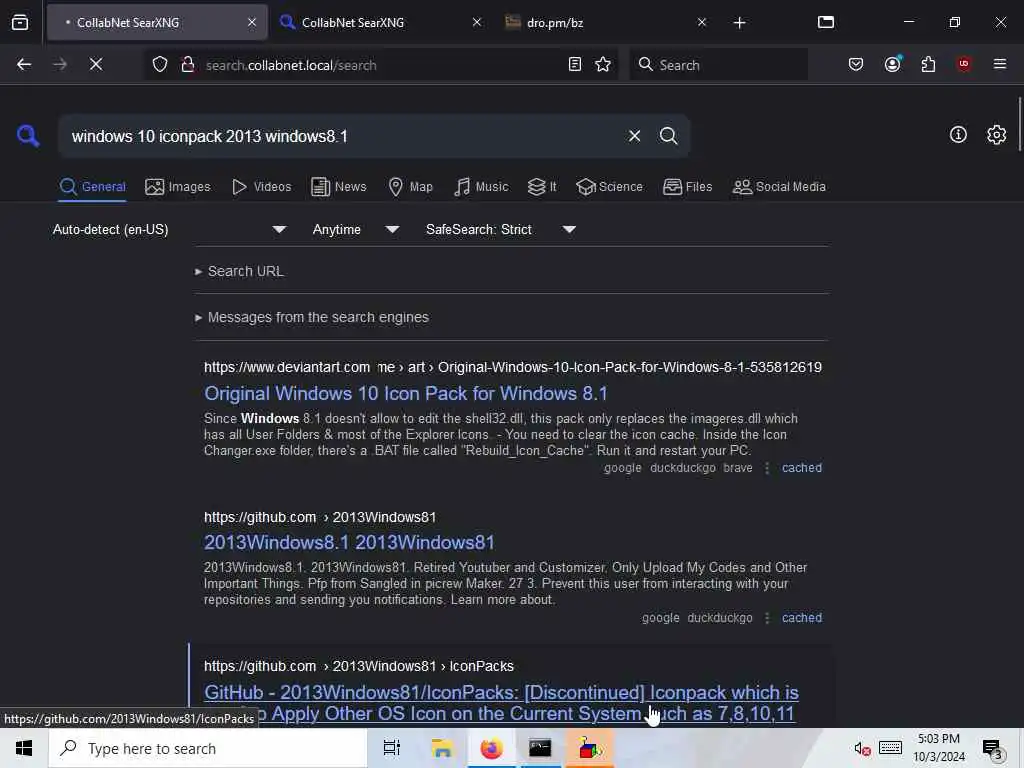This screenshot has width=1024, height=768.
Task: Switch to second CollabNet SearXNG tab
Action: click(372, 23)
